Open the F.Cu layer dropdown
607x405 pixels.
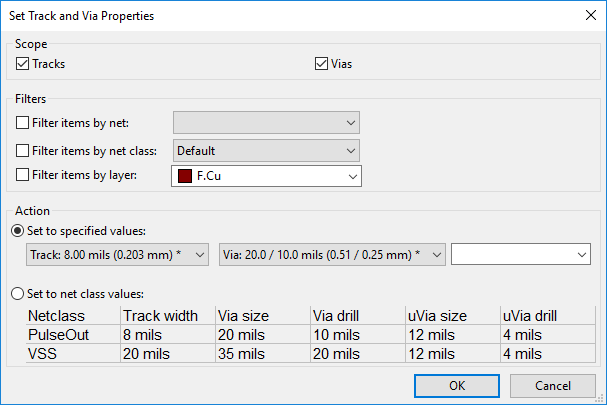tap(267, 177)
